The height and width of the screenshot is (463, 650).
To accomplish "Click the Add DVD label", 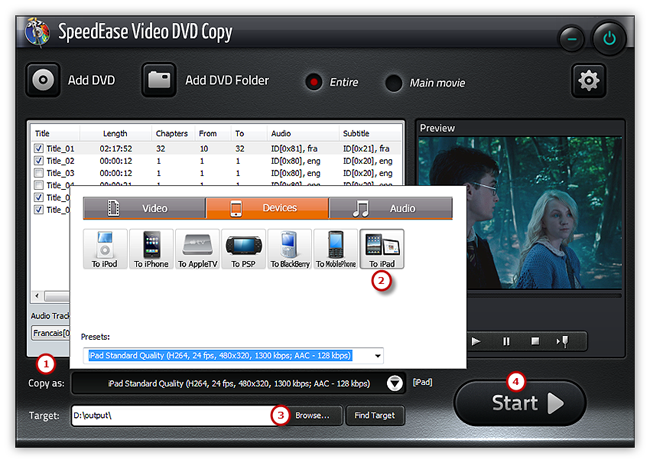I will [92, 80].
